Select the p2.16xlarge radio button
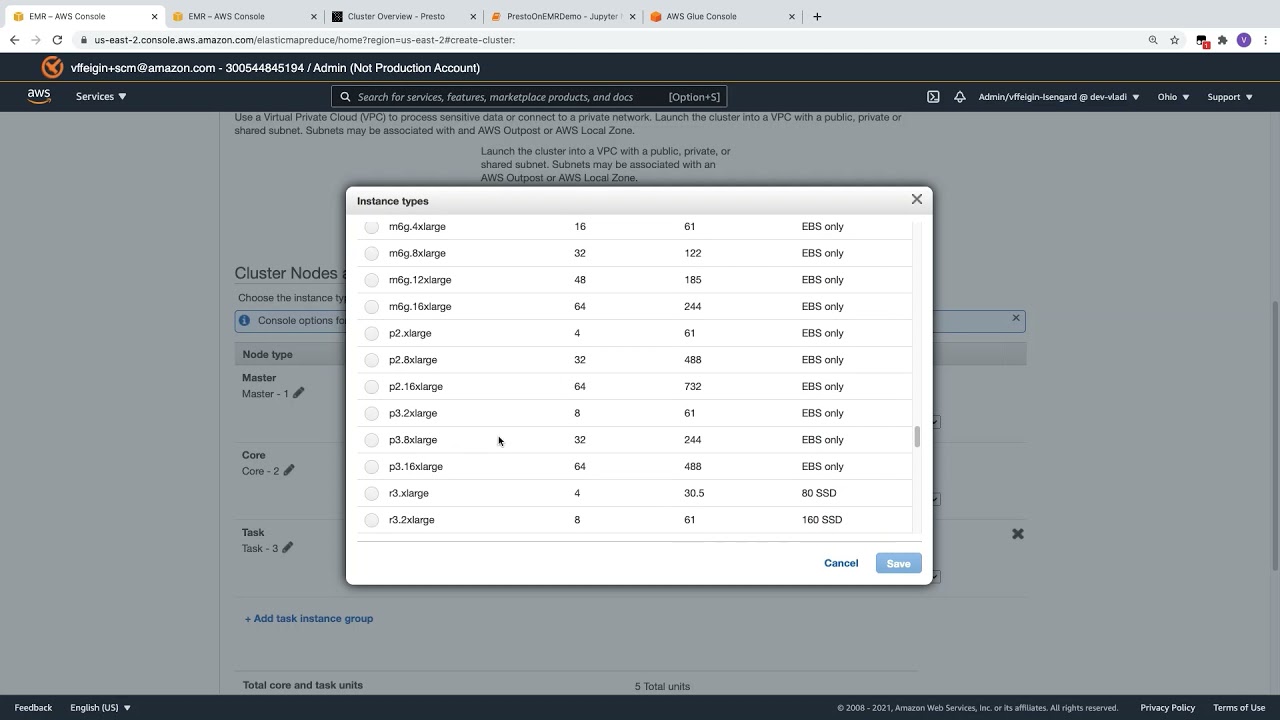The height and width of the screenshot is (720, 1280). pyautogui.click(x=372, y=387)
